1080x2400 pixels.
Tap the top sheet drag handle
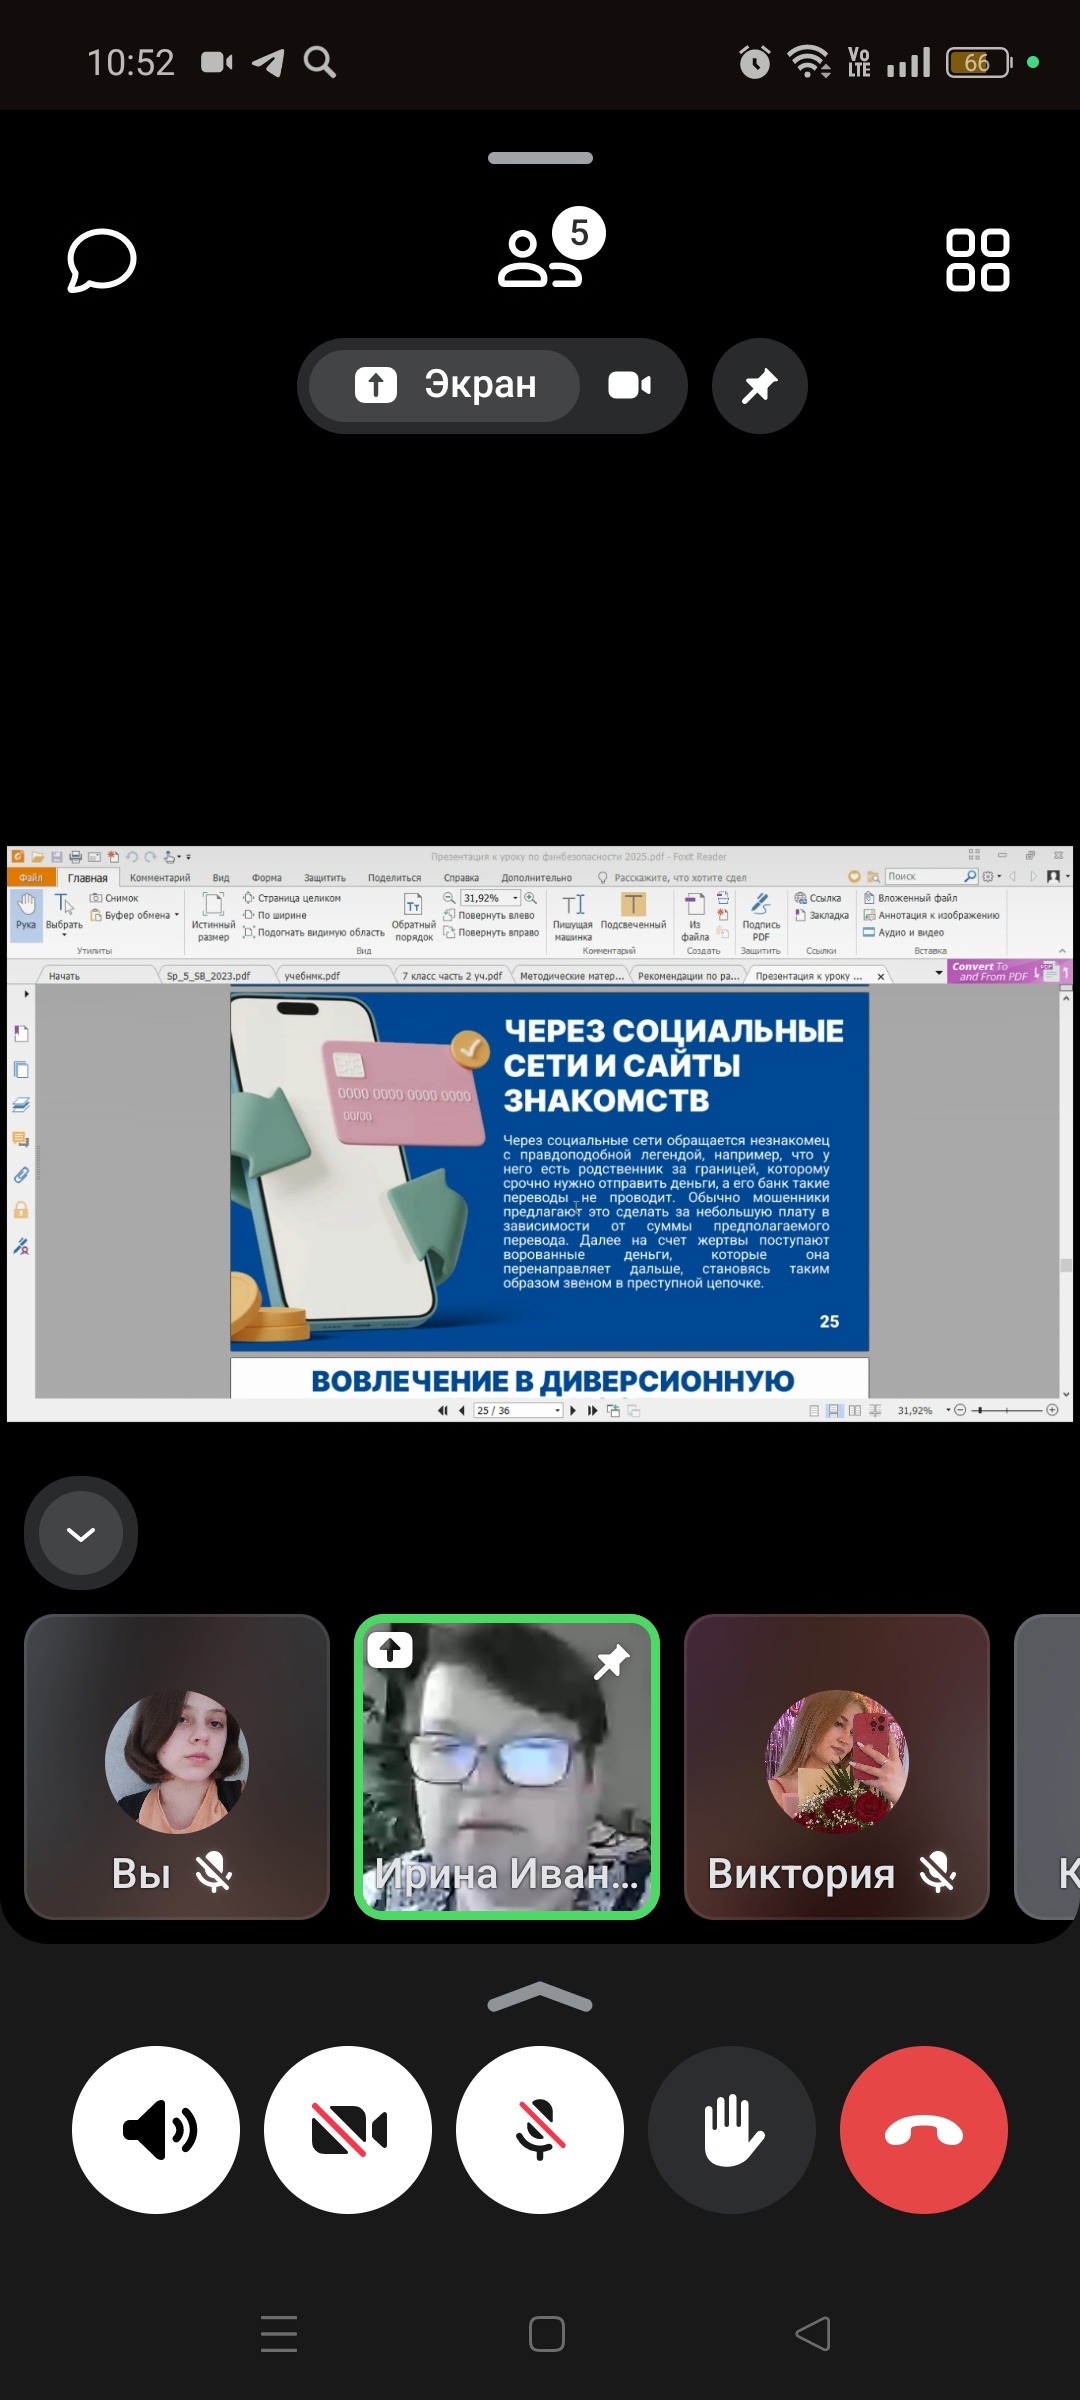coord(540,158)
